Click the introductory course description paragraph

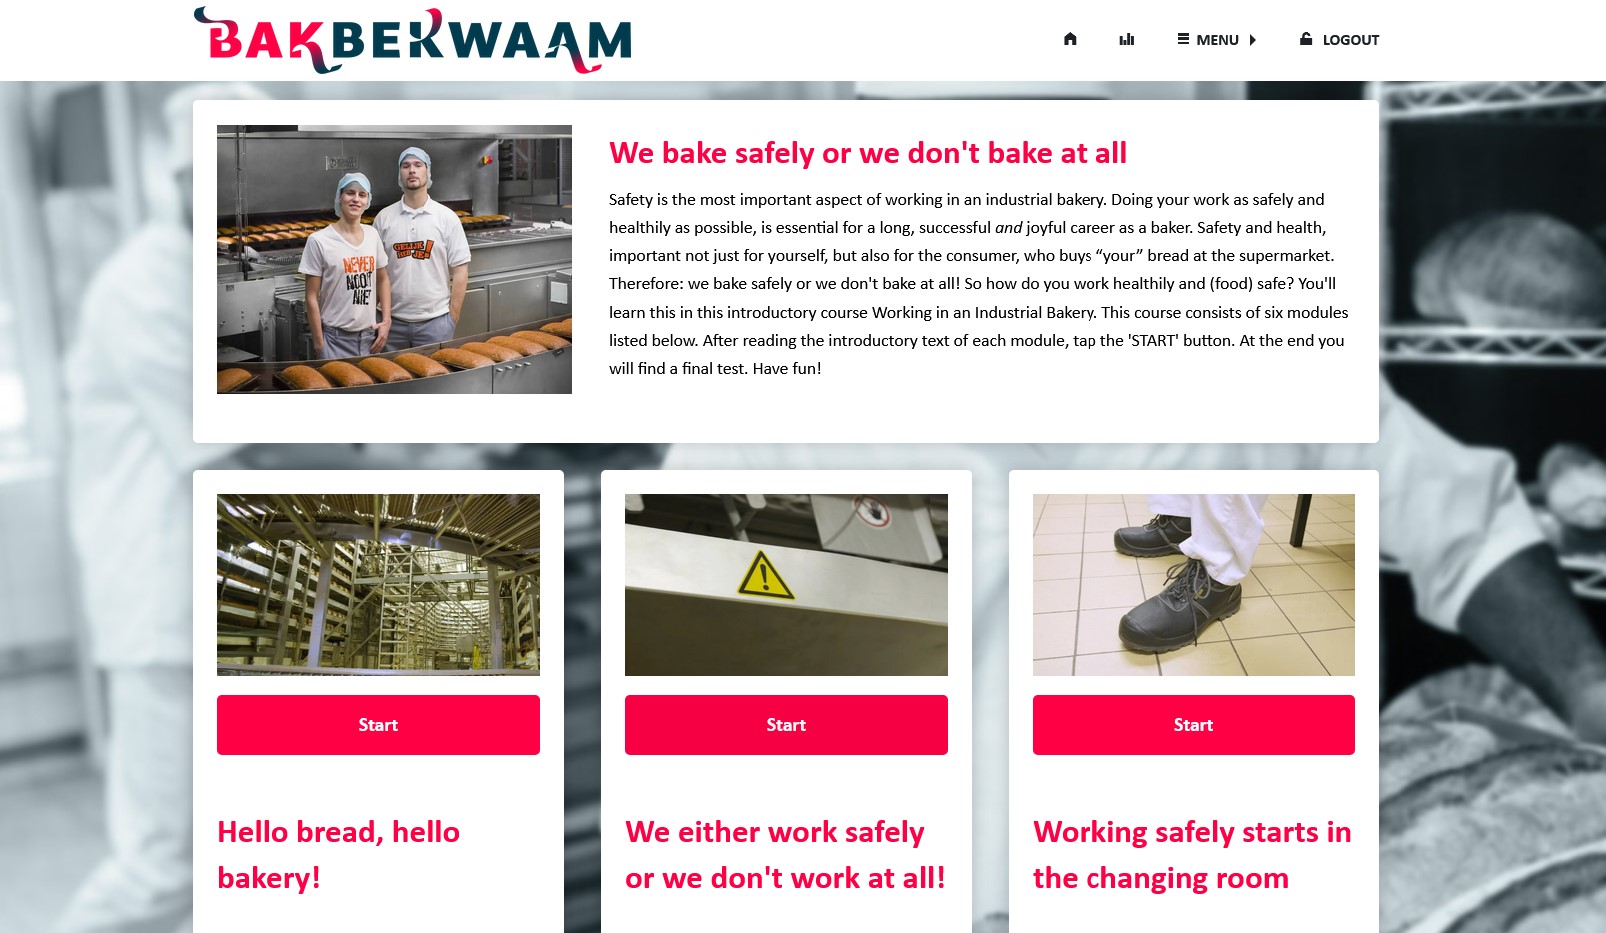tap(979, 284)
